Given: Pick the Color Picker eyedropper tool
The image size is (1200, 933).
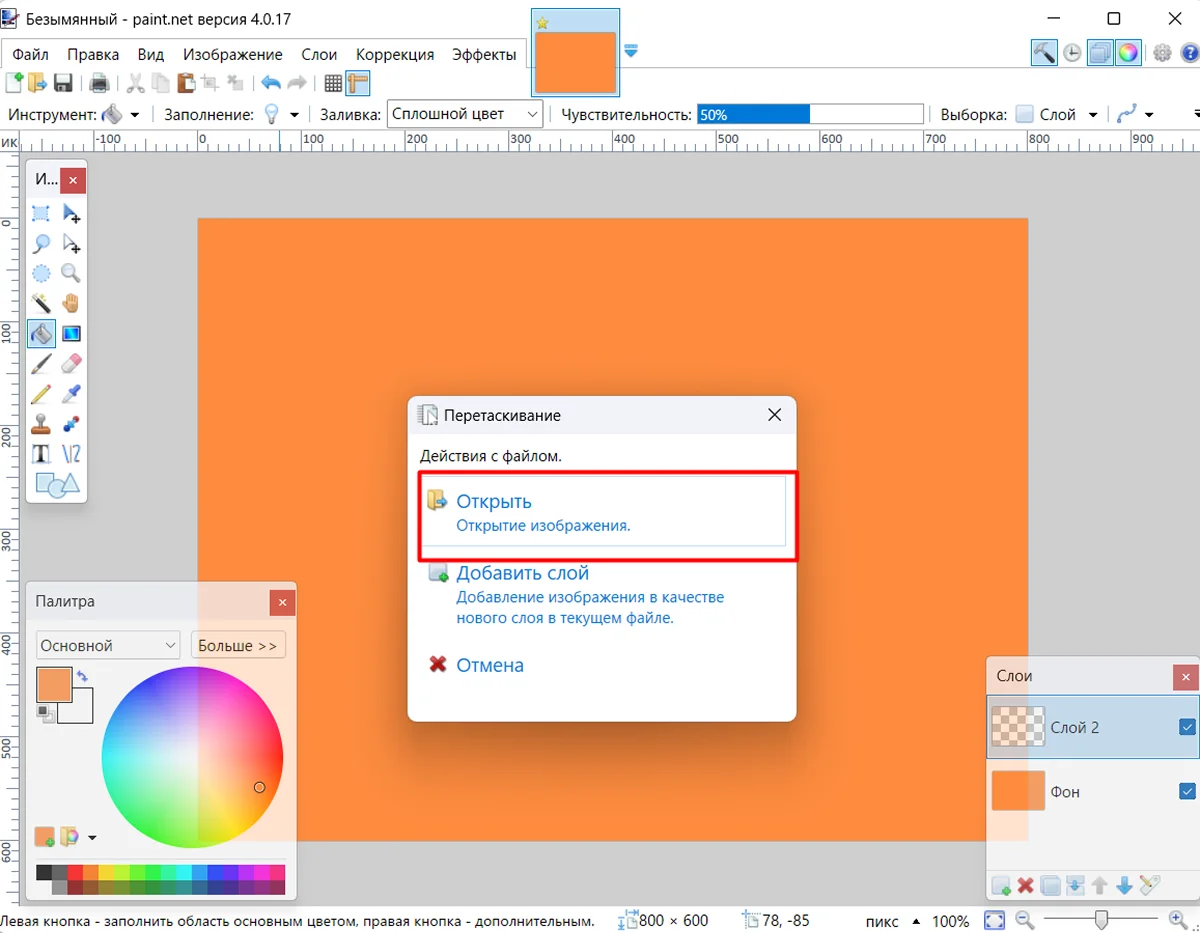Looking at the screenshot, I should [x=71, y=393].
